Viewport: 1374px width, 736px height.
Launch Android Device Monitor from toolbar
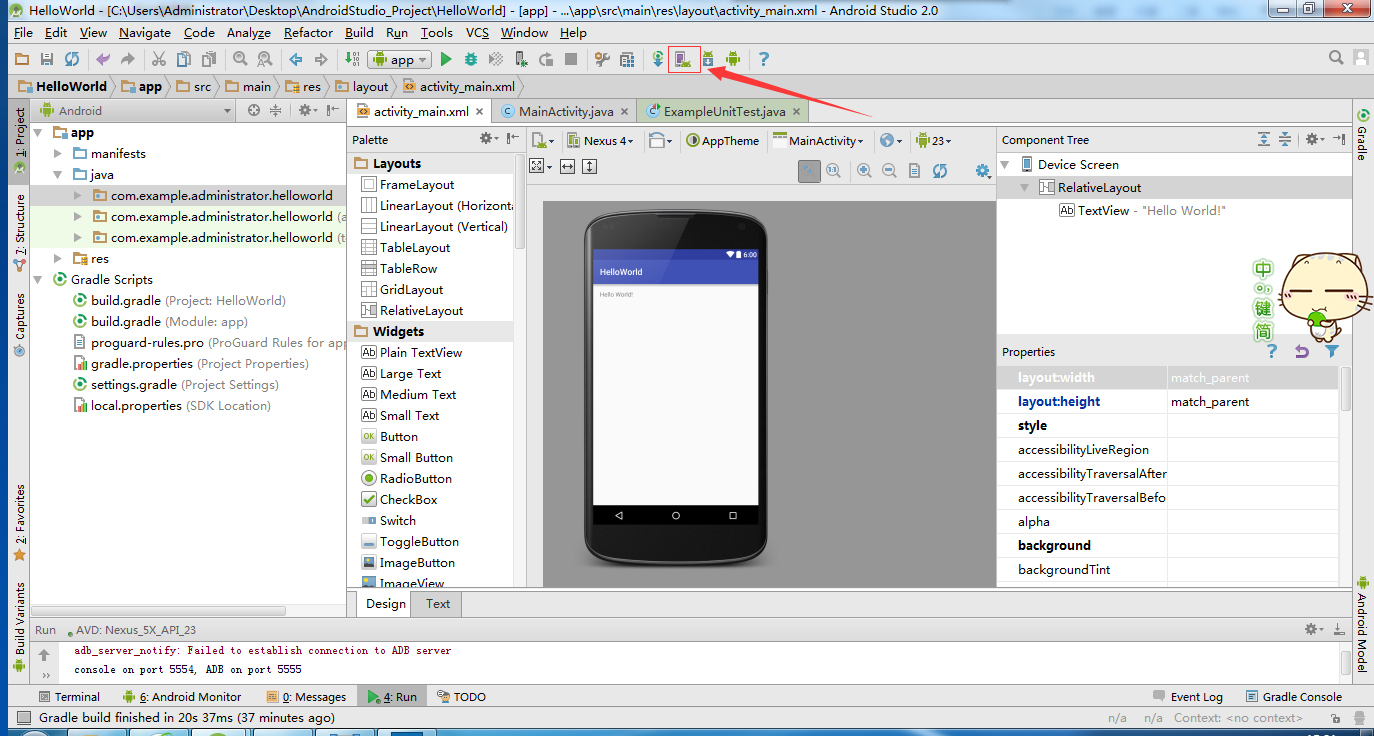(734, 59)
